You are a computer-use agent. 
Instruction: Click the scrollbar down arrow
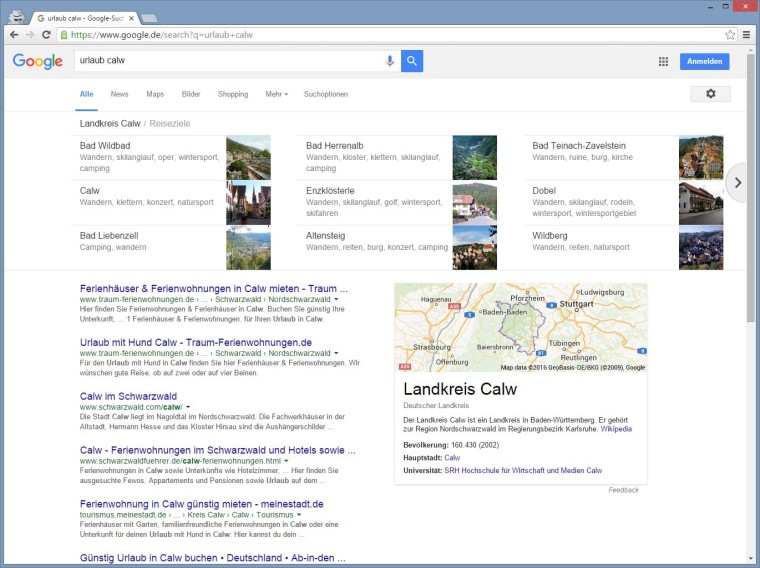coord(750,559)
